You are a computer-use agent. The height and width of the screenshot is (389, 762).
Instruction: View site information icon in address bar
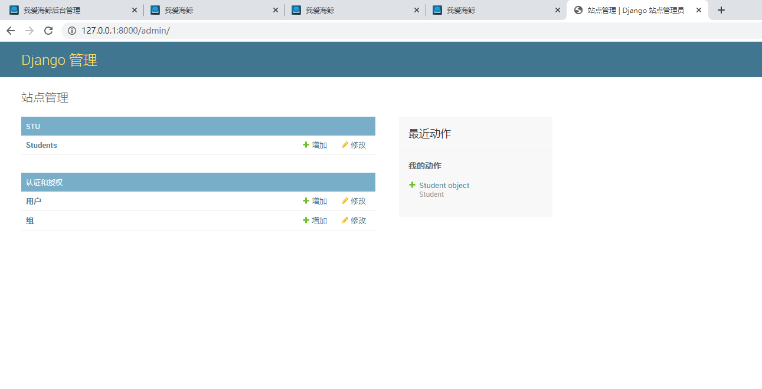click(x=72, y=31)
